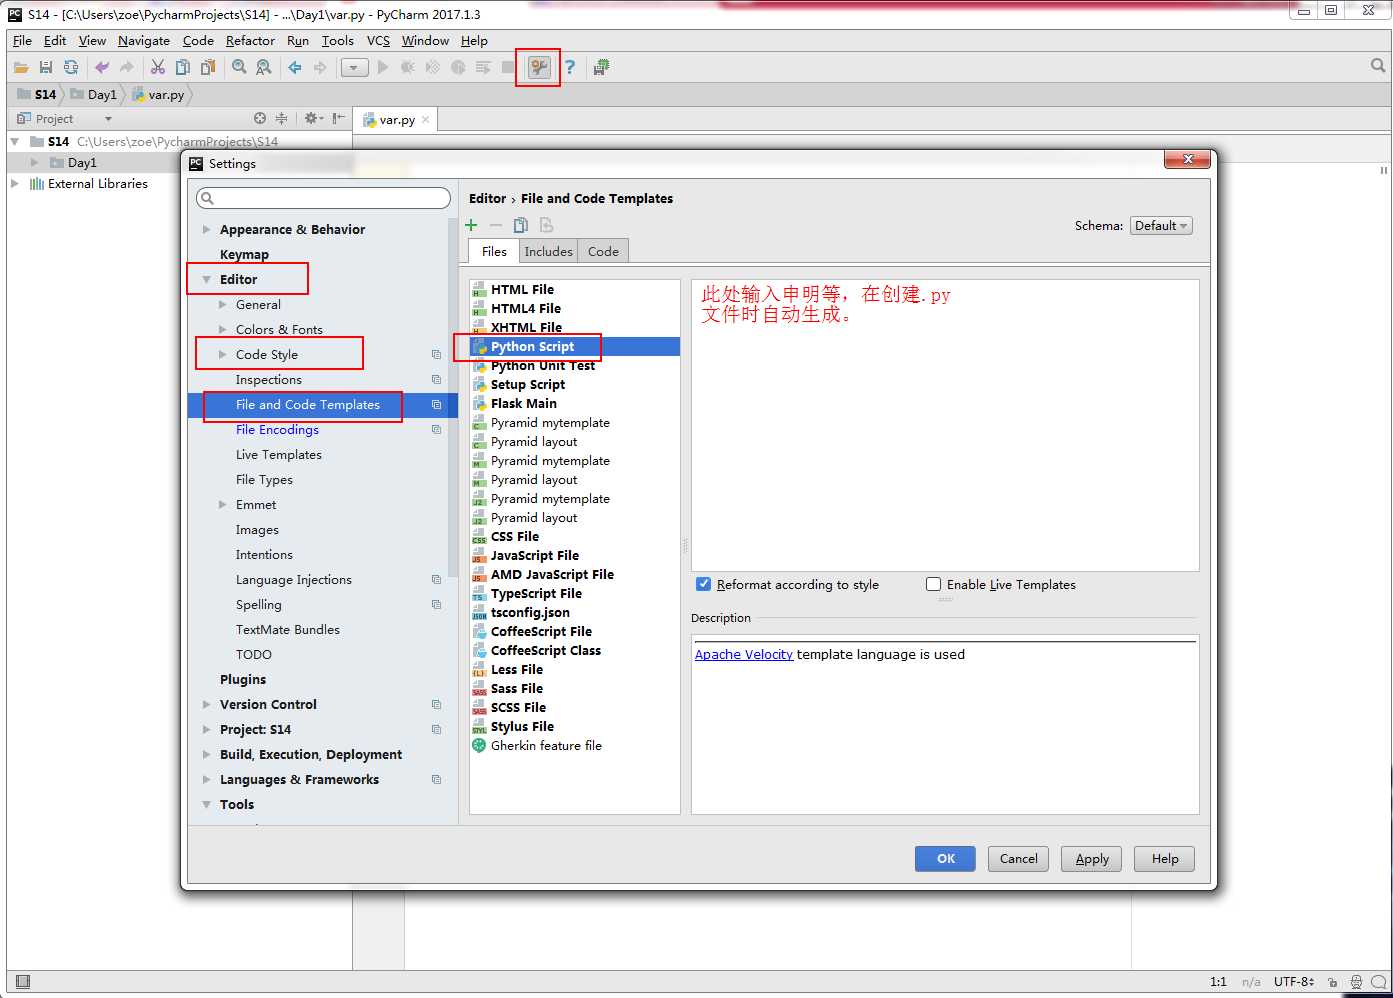Click the Find magnifier toolbar icon

[x=239, y=67]
